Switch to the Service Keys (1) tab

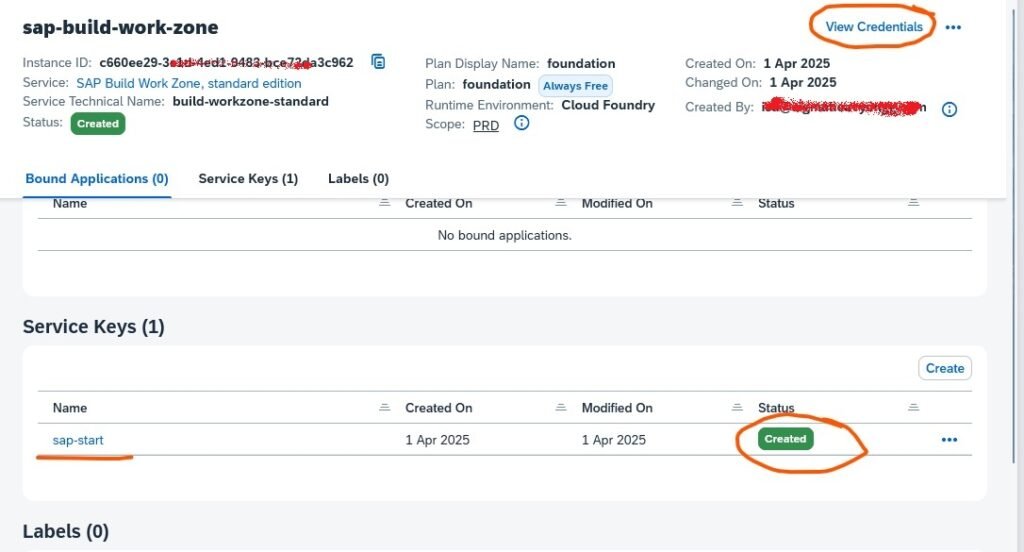tap(248, 179)
